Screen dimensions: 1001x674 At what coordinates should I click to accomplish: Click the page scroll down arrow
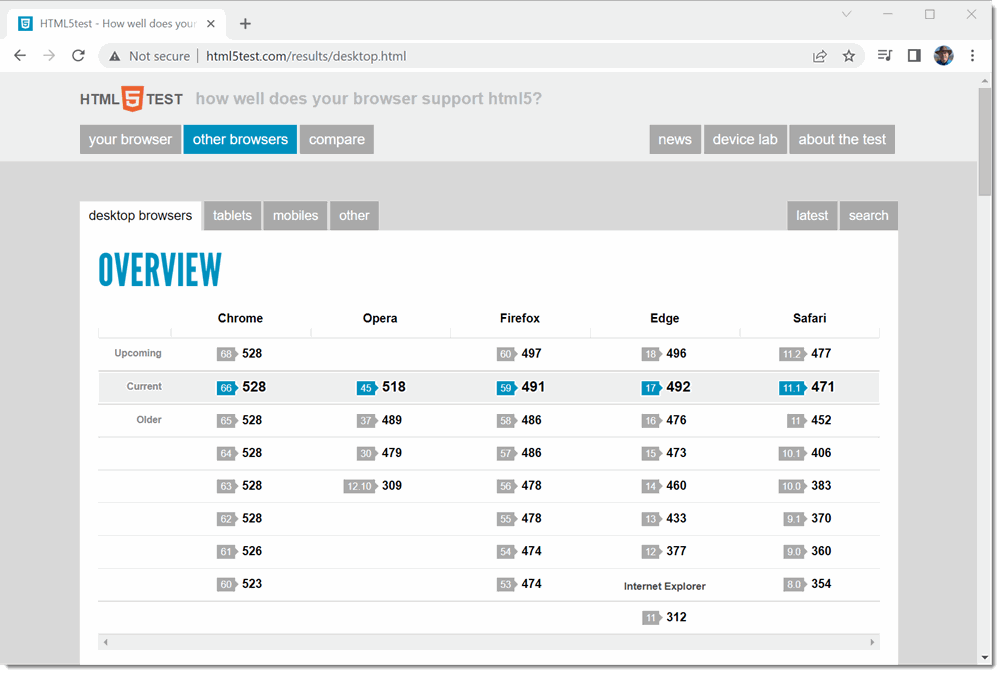tap(985, 658)
